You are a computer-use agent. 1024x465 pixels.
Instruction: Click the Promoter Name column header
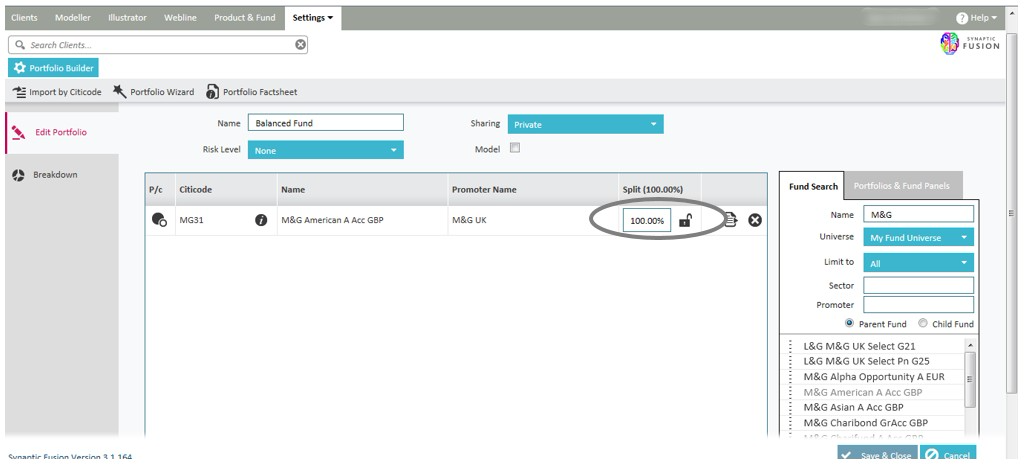(x=533, y=189)
